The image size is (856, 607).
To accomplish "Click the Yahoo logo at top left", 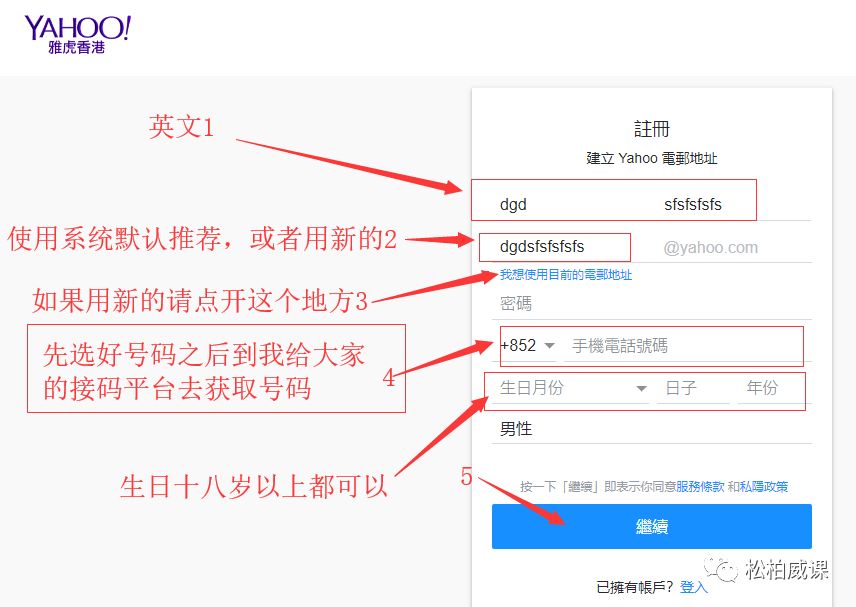I will (77, 33).
